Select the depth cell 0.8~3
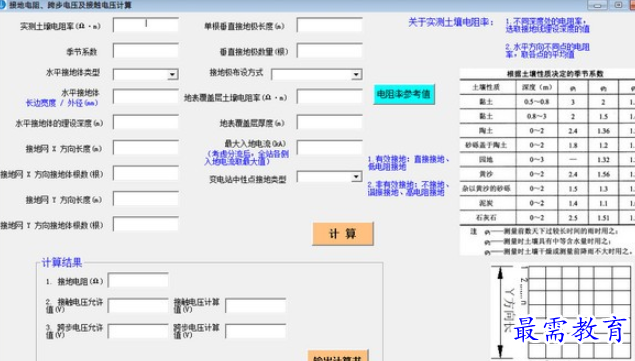Viewport: 635px width, 361px height. point(537,117)
